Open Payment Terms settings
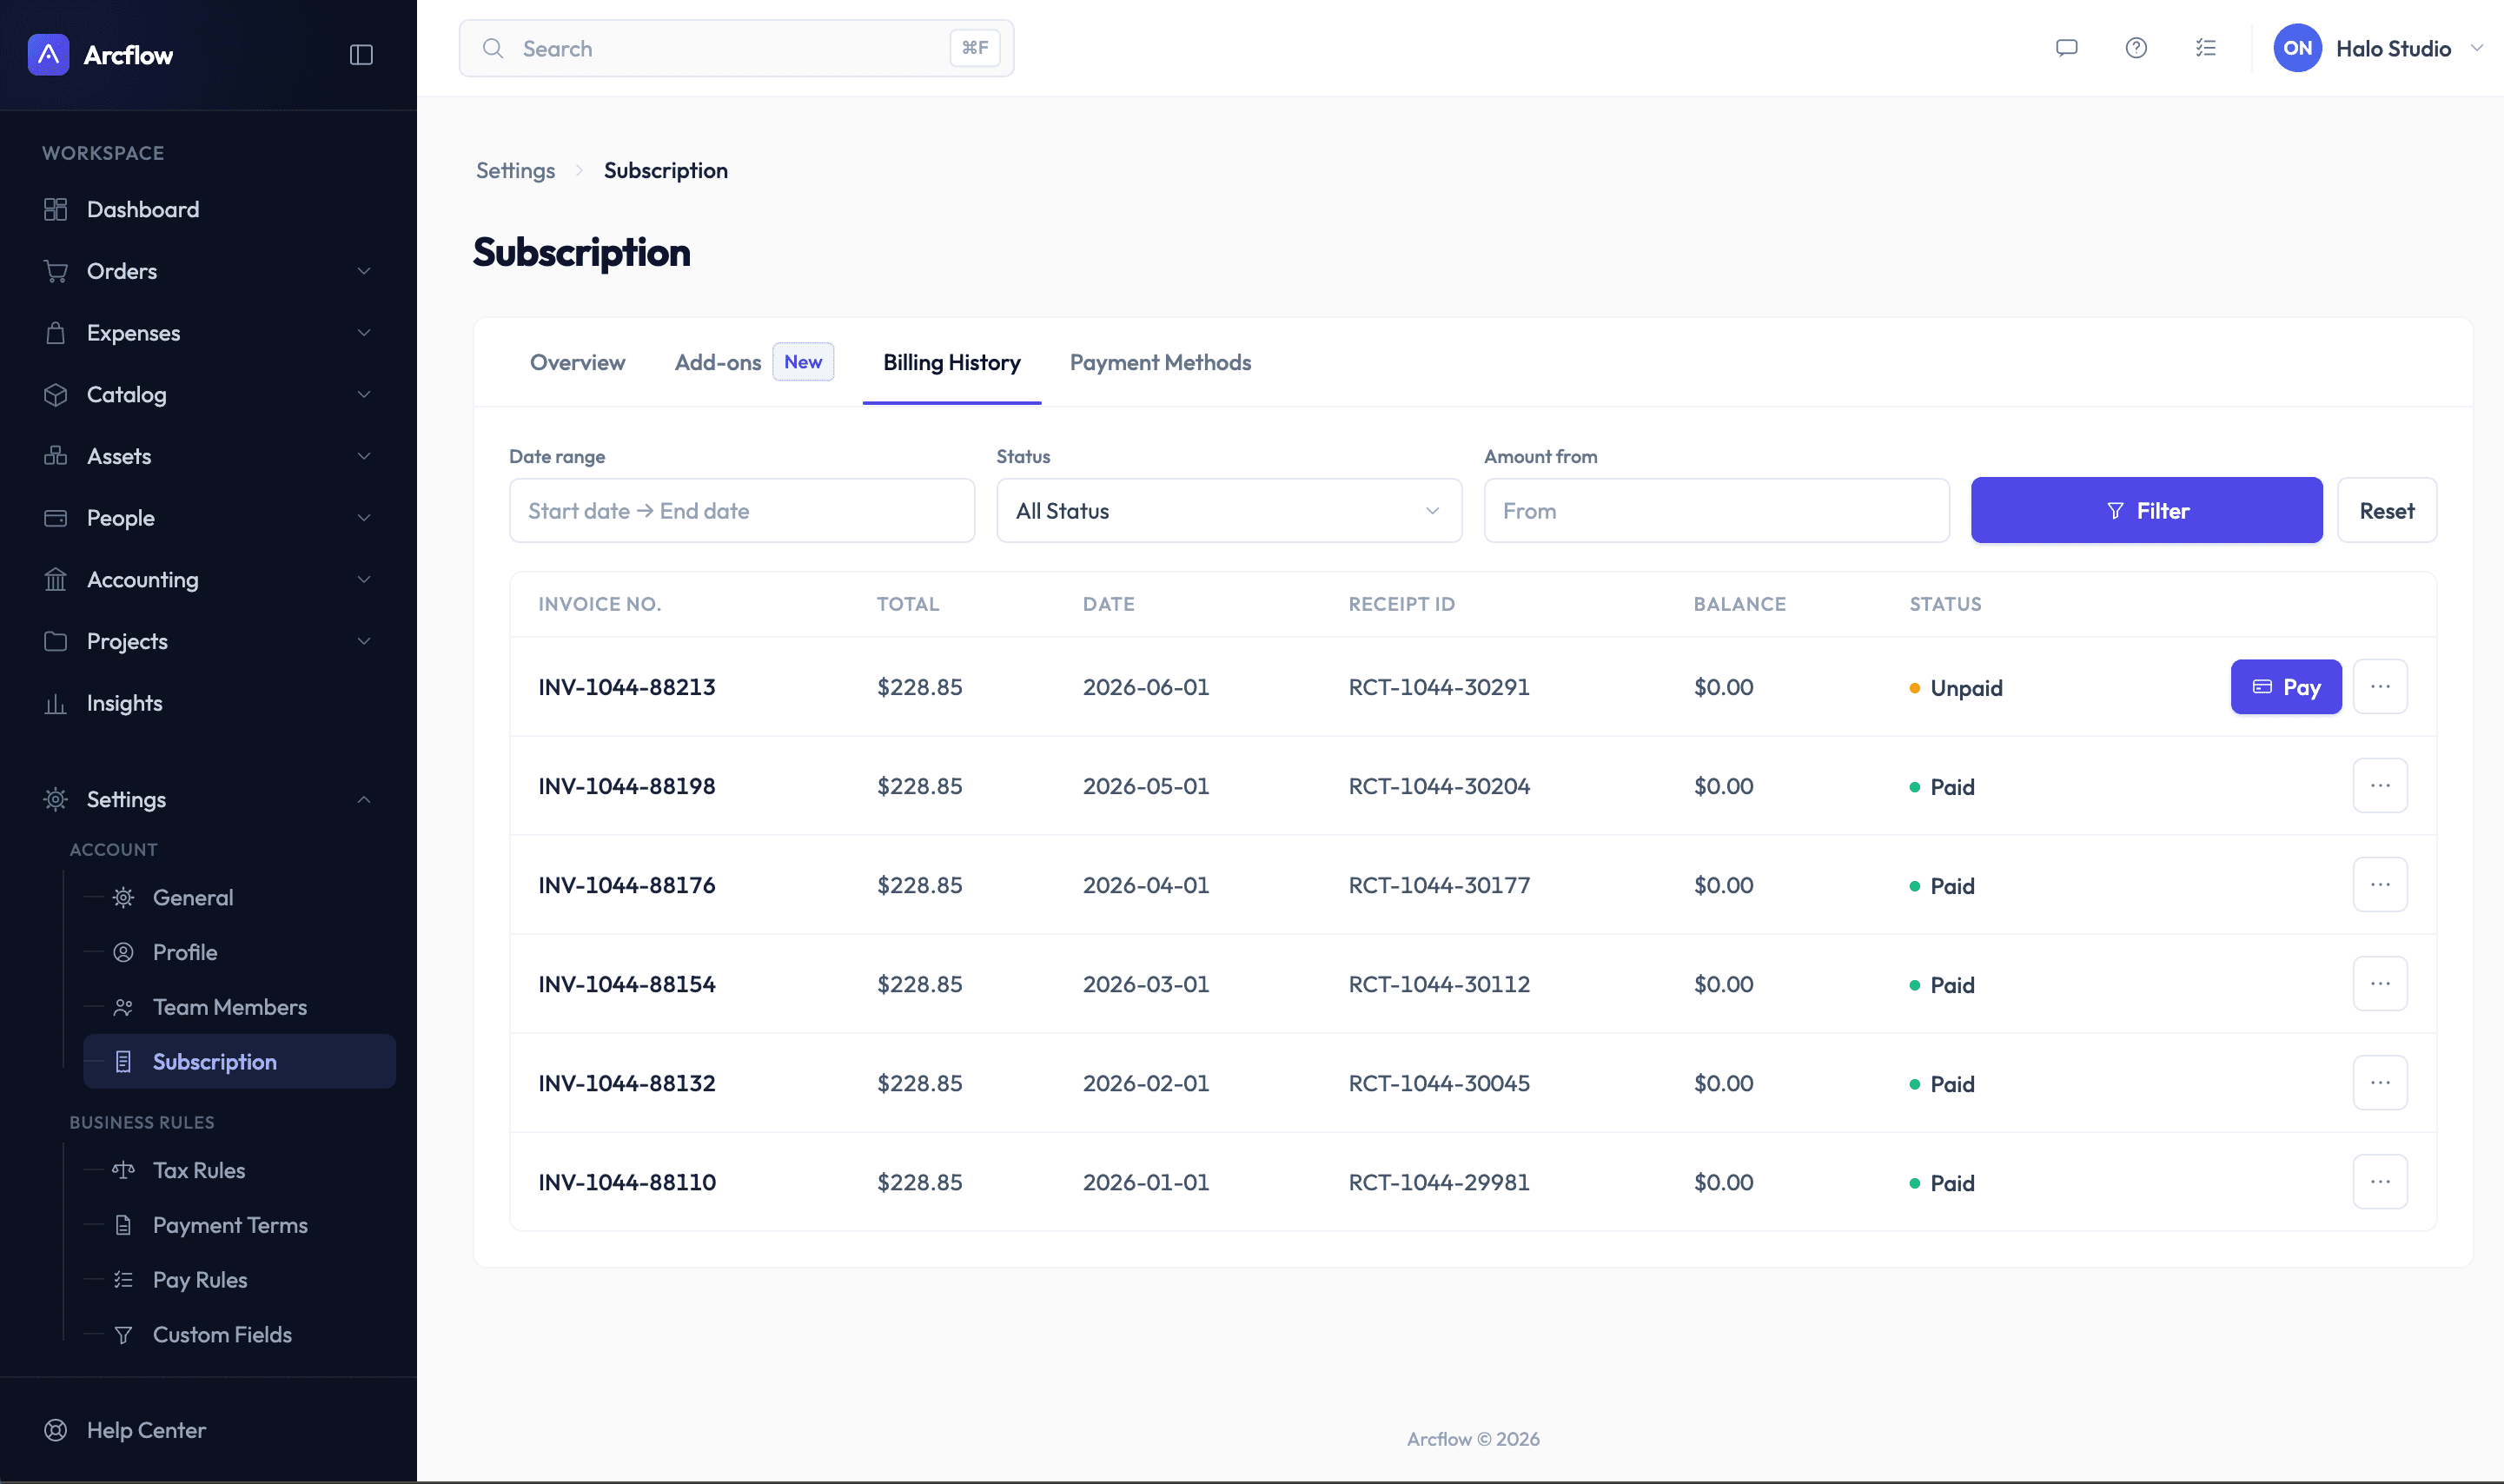This screenshot has width=2504, height=1484. 239,1225
